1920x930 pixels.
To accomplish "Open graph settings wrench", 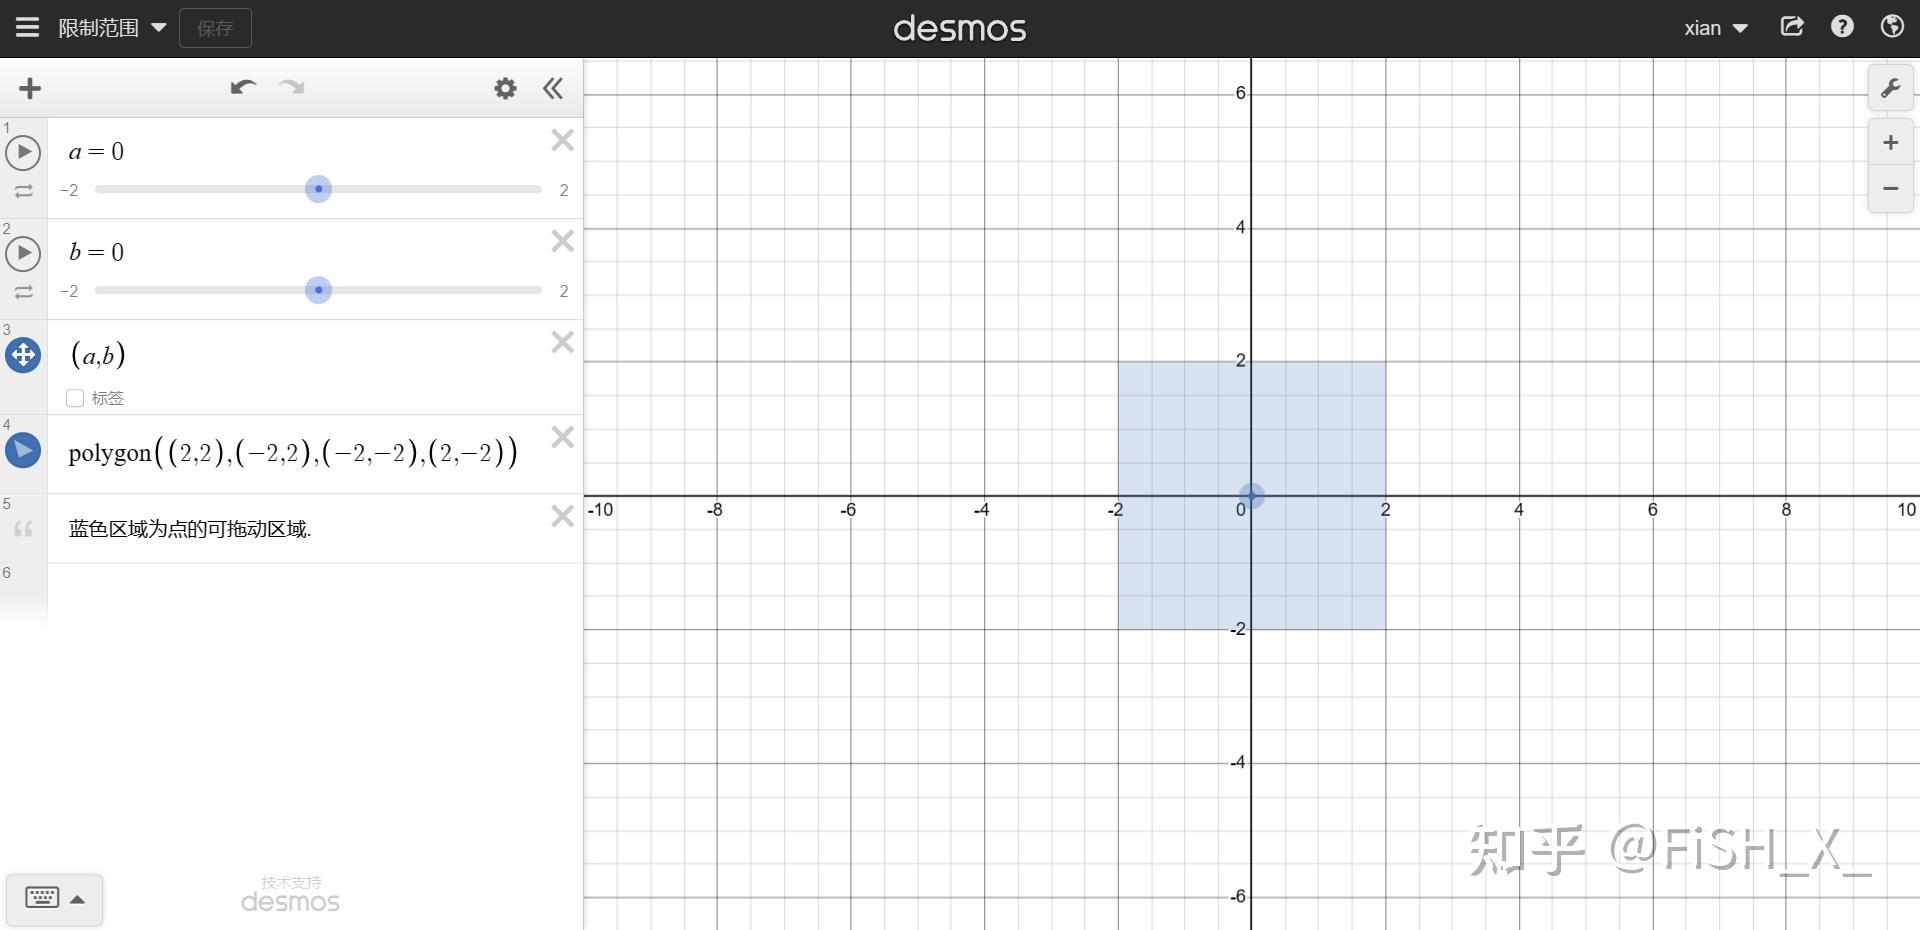I will pos(1890,89).
